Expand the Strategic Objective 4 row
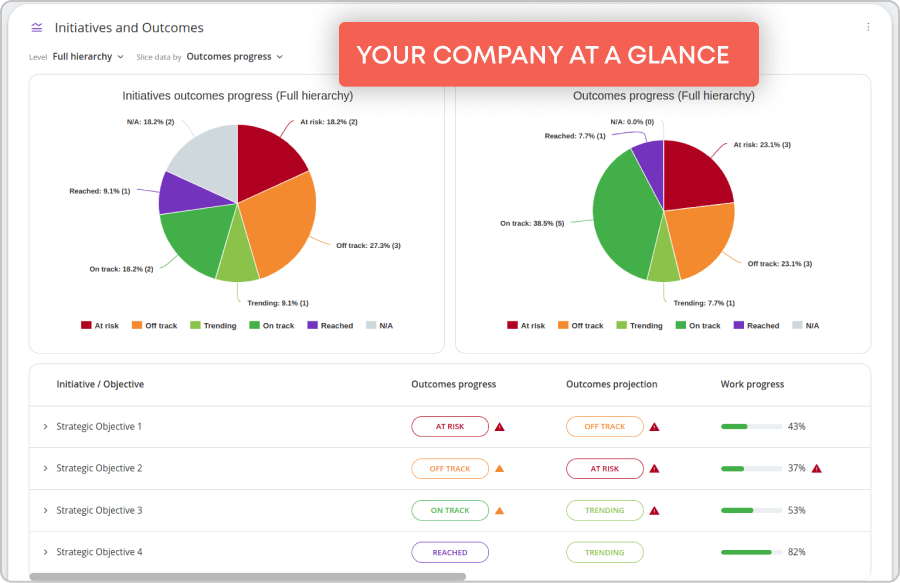The image size is (900, 583). (44, 551)
